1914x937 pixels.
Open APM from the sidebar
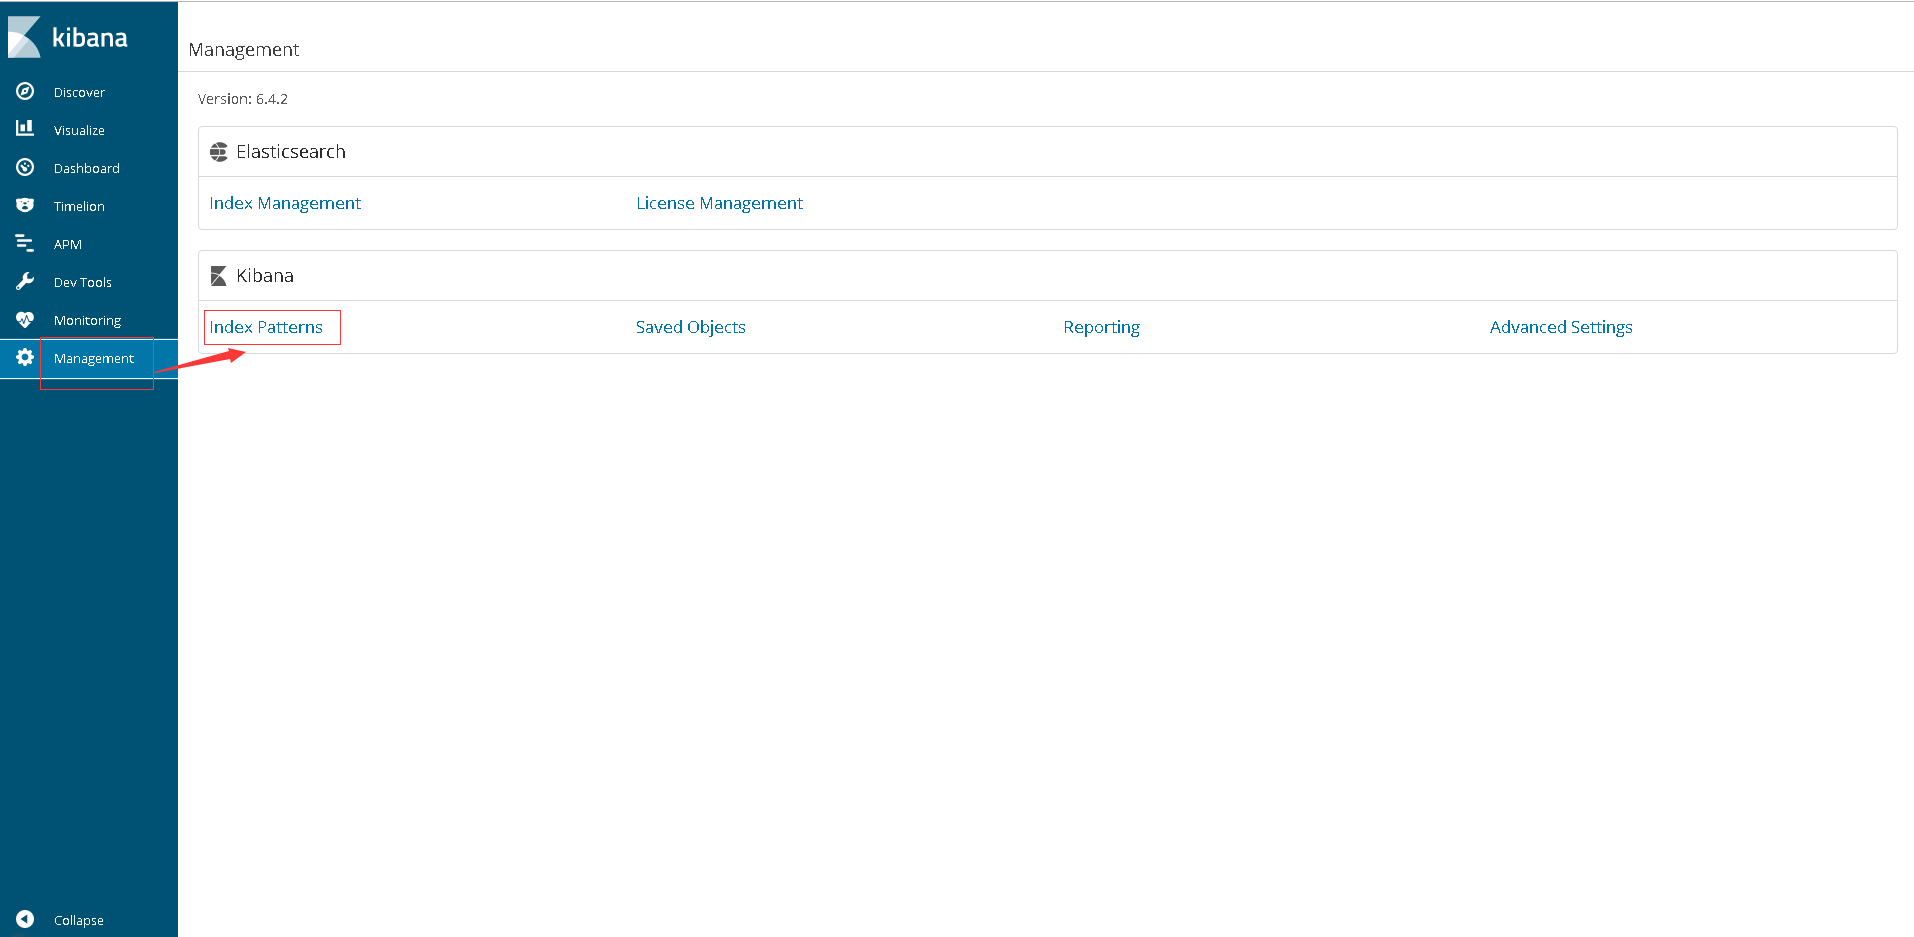point(68,244)
